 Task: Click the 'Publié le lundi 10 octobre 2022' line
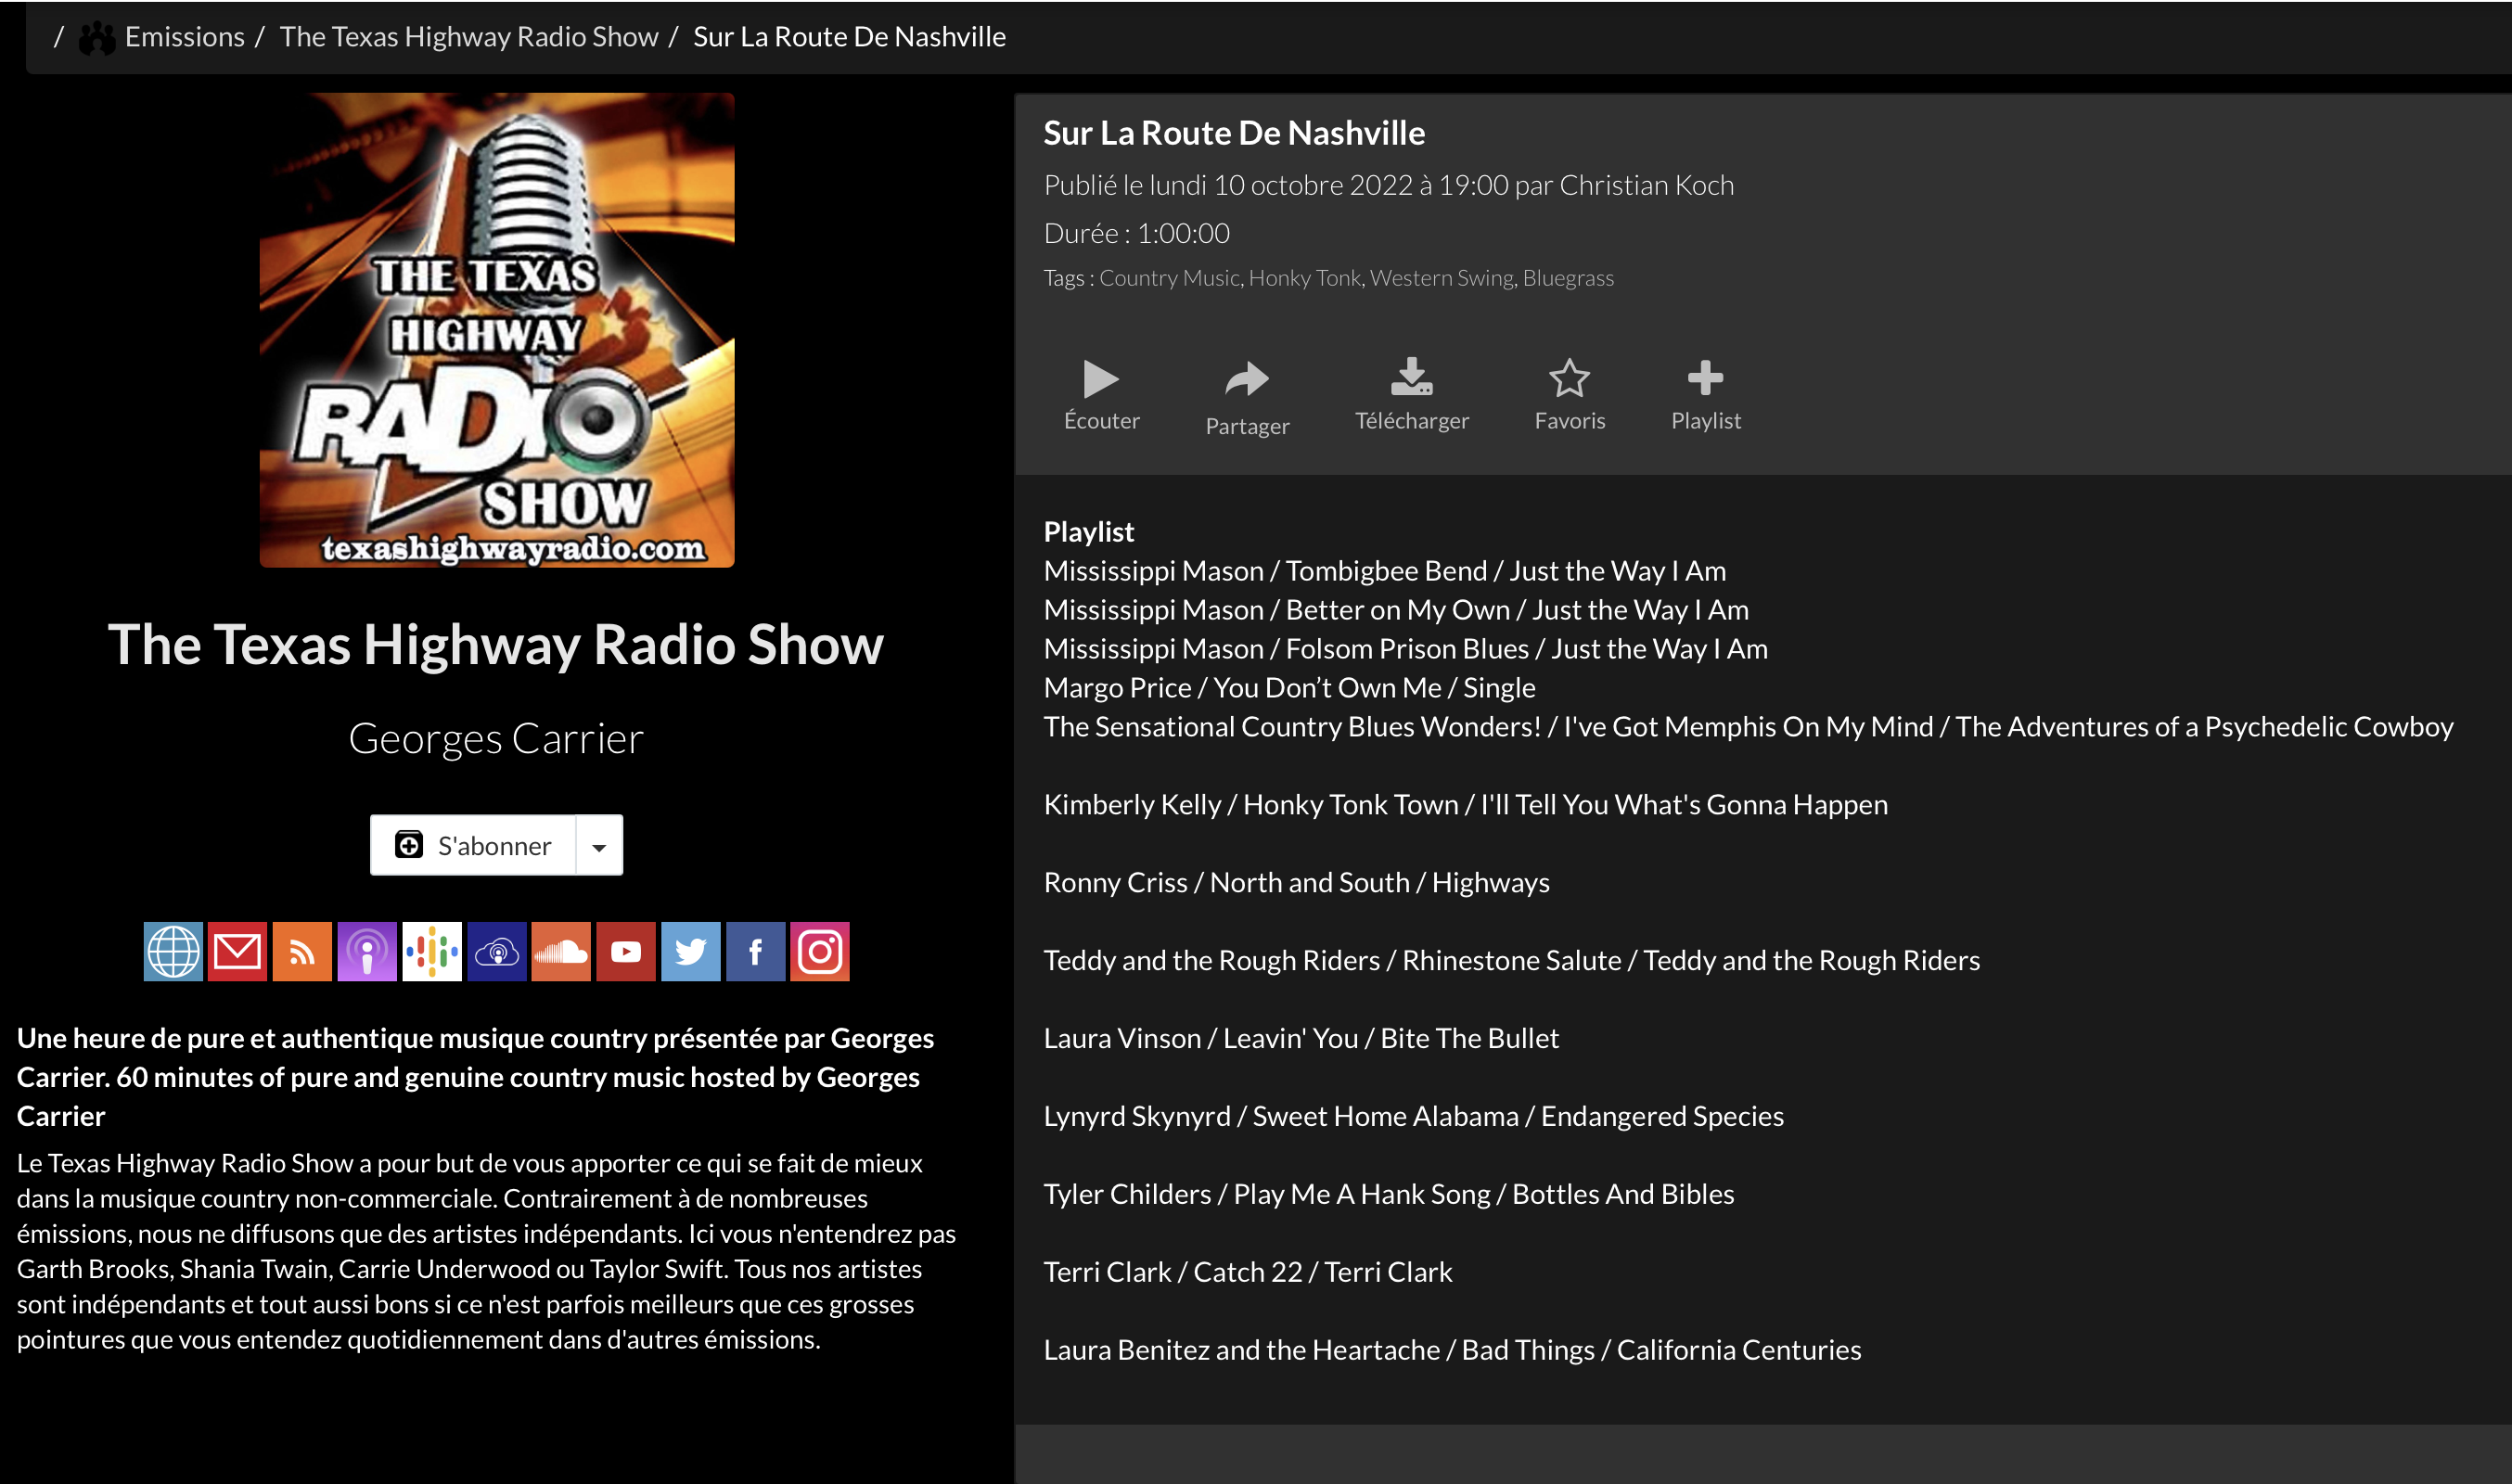1389,186
